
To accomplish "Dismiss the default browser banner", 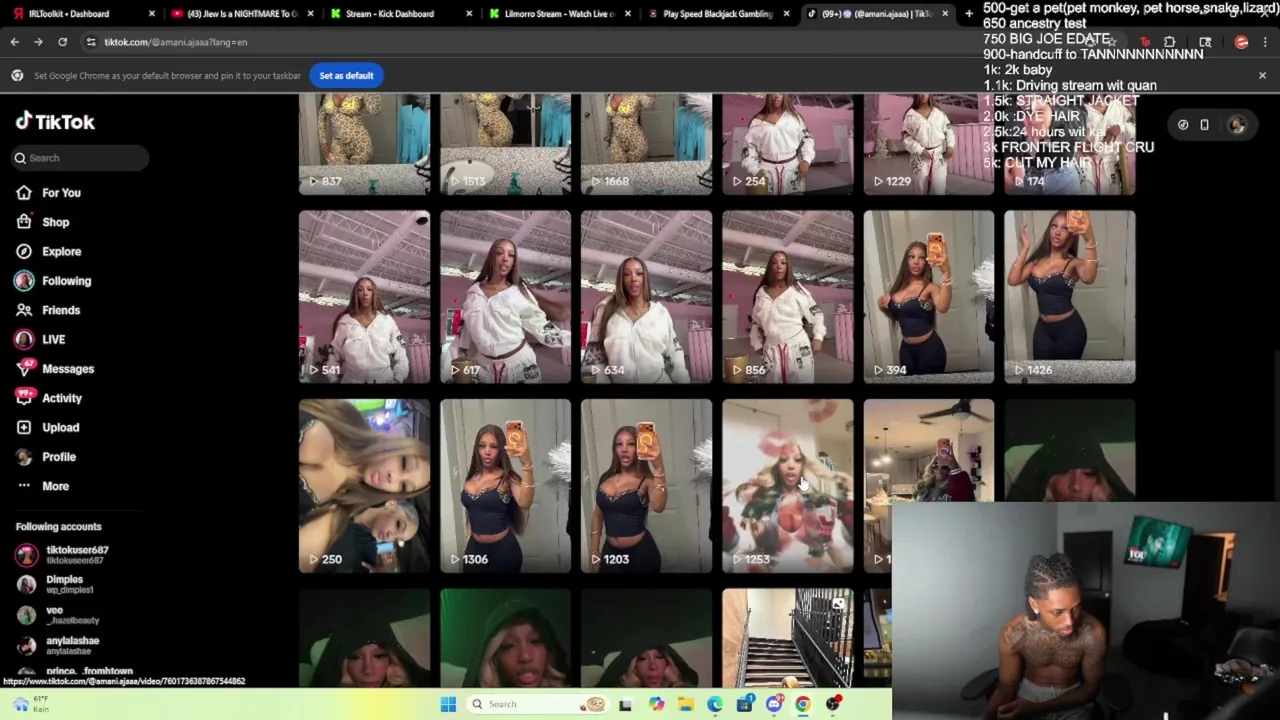I will 1262,75.
